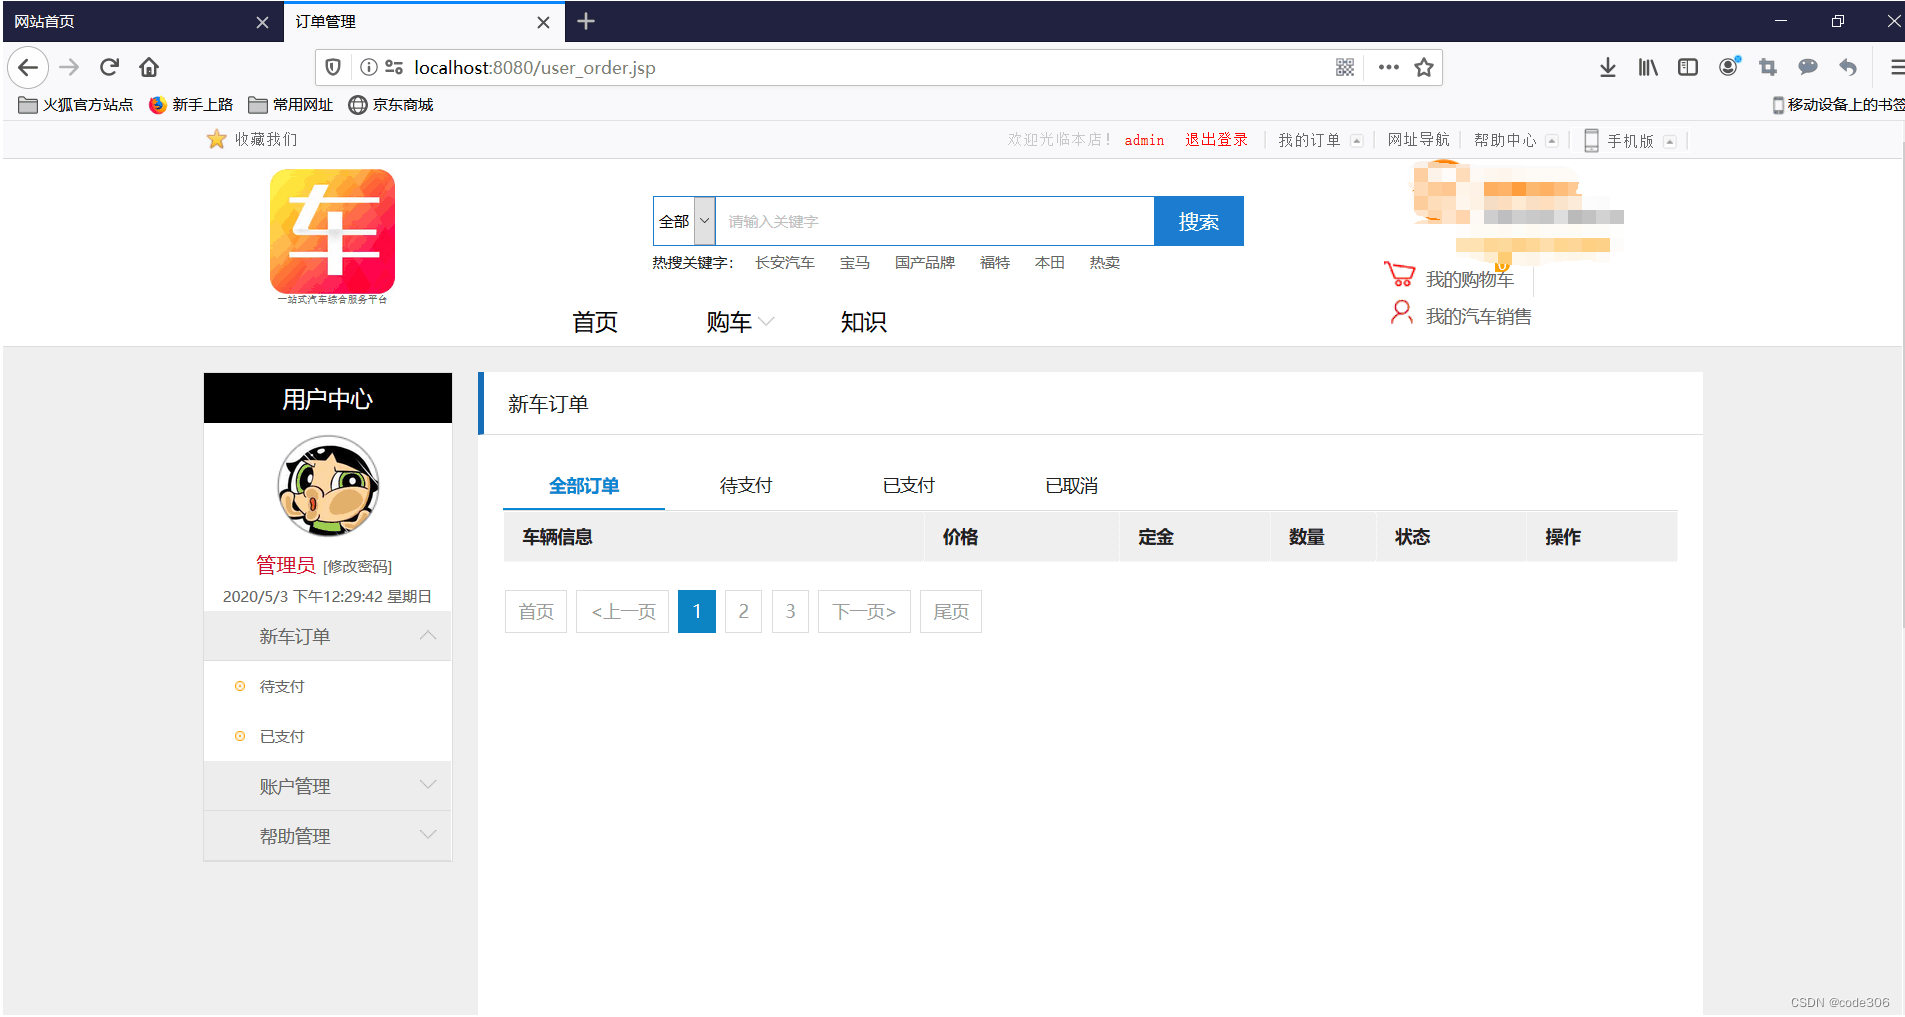Open the 常用网址 bookmark folder
This screenshot has width=1905, height=1017.
pyautogui.click(x=291, y=105)
